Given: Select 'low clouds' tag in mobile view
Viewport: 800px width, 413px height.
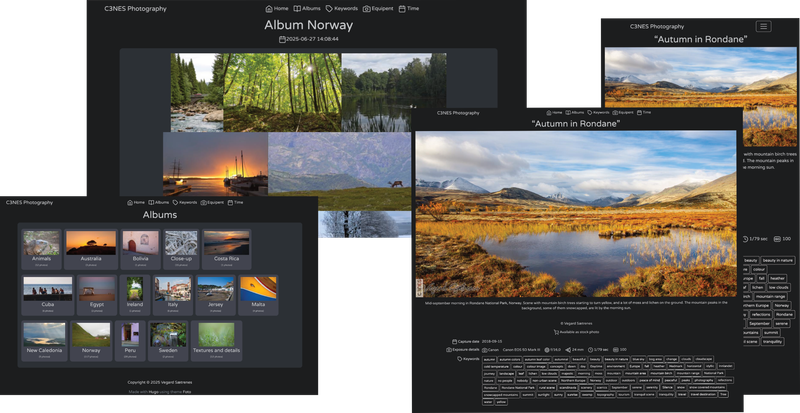Looking at the screenshot, I should click(779, 287).
